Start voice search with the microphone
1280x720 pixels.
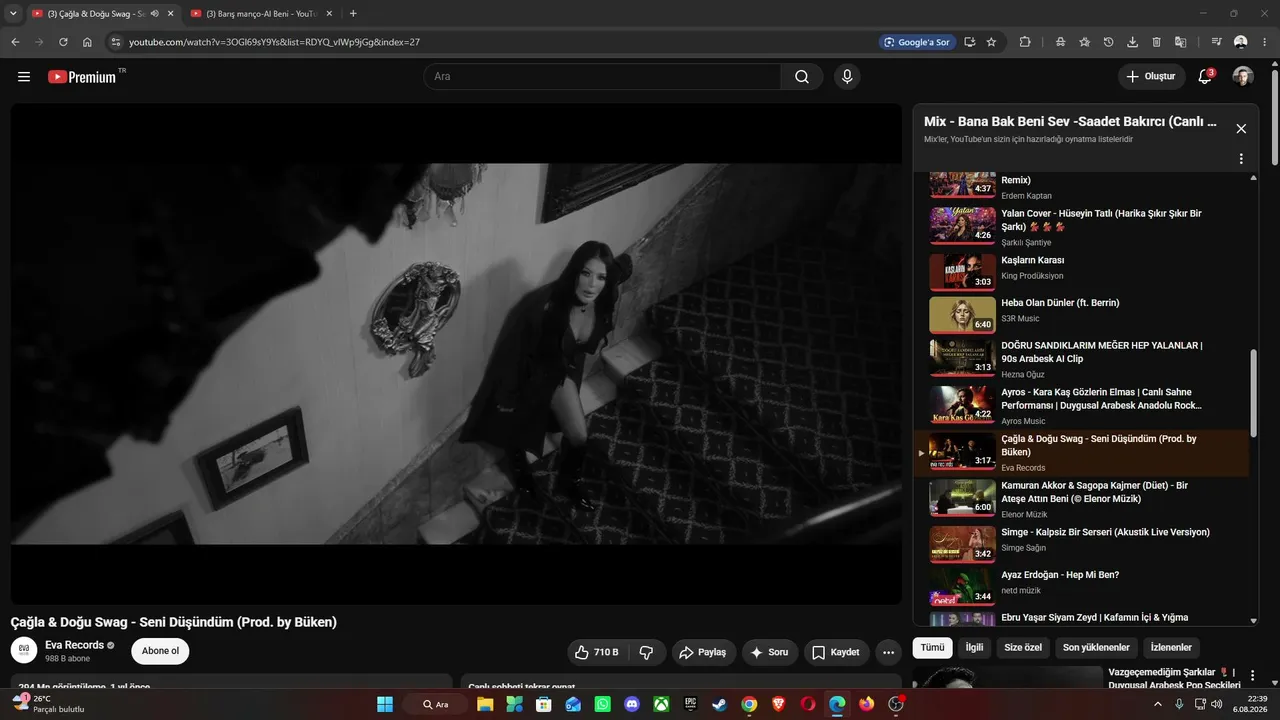click(847, 77)
